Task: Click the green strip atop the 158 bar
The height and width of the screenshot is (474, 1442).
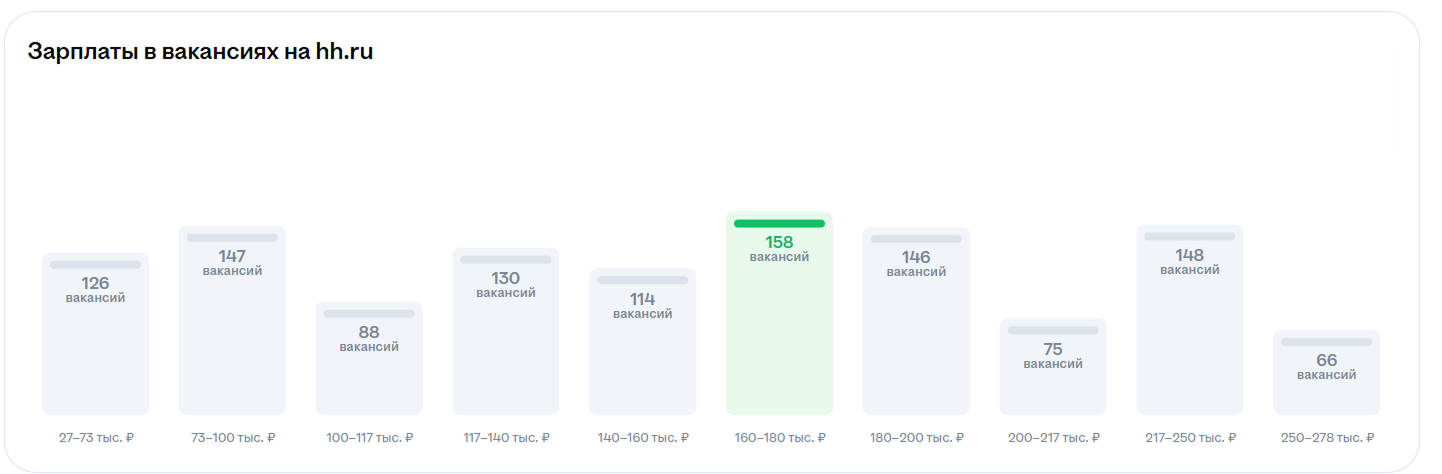Action: 780,224
